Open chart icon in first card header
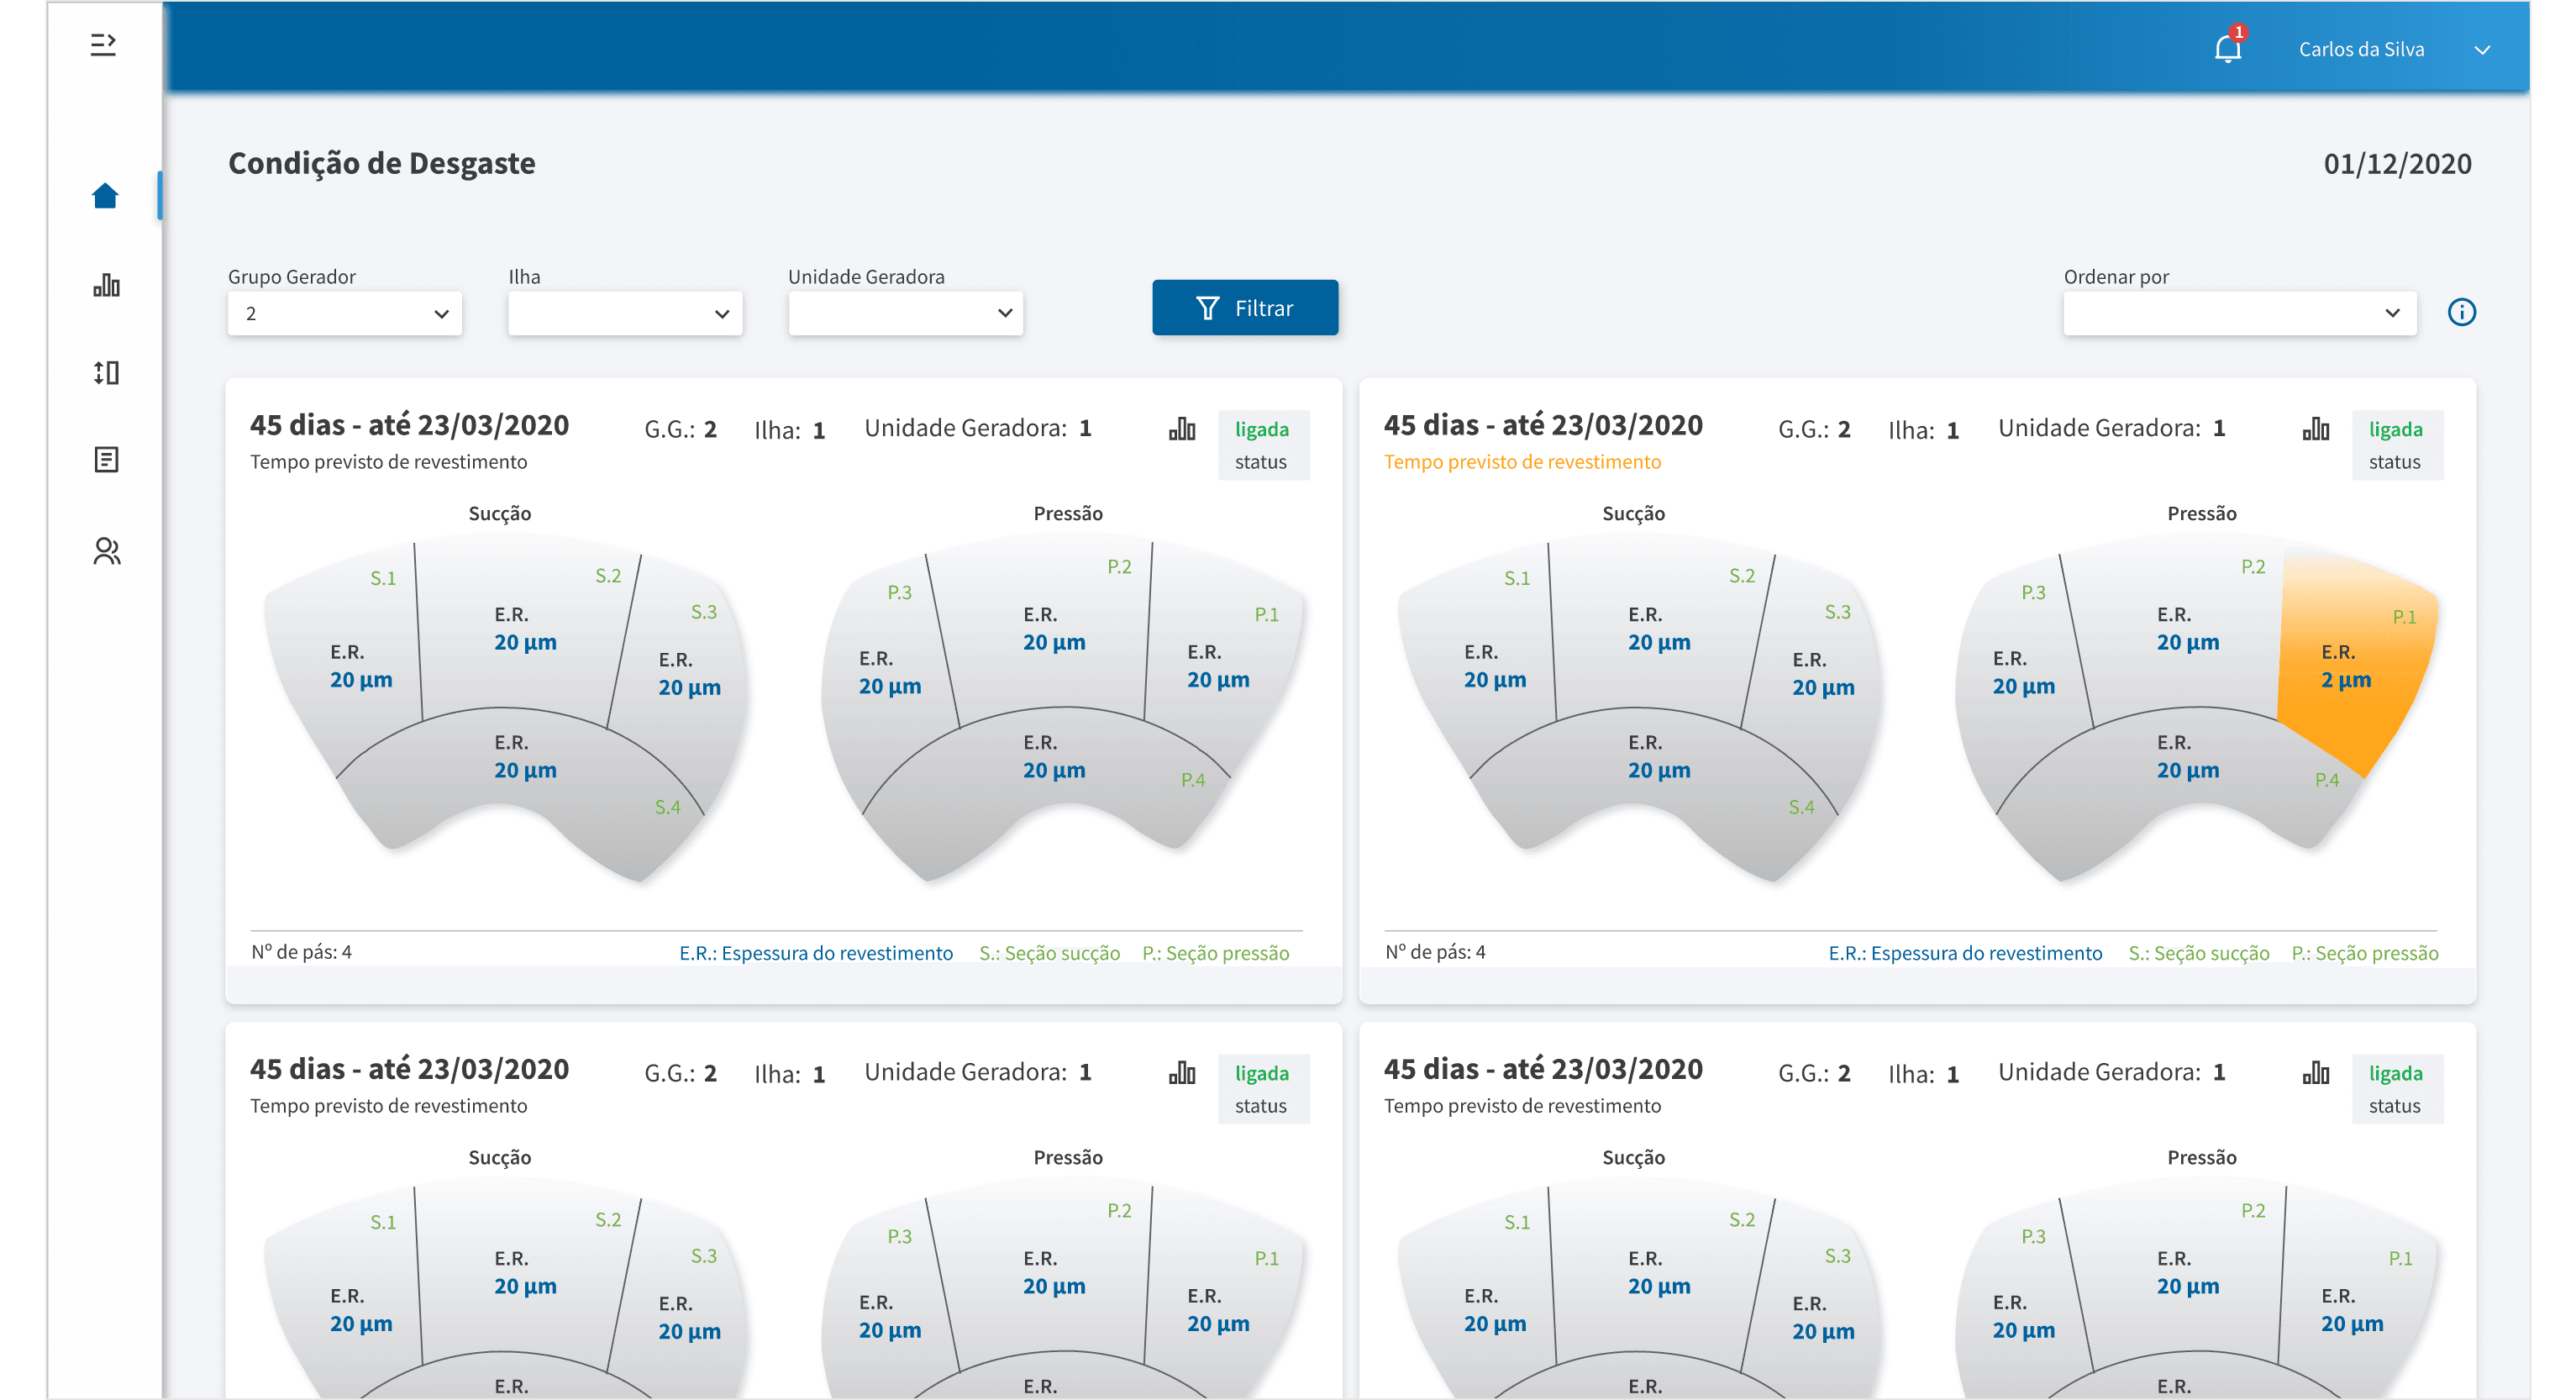This screenshot has height=1400, width=2576. tap(1182, 430)
